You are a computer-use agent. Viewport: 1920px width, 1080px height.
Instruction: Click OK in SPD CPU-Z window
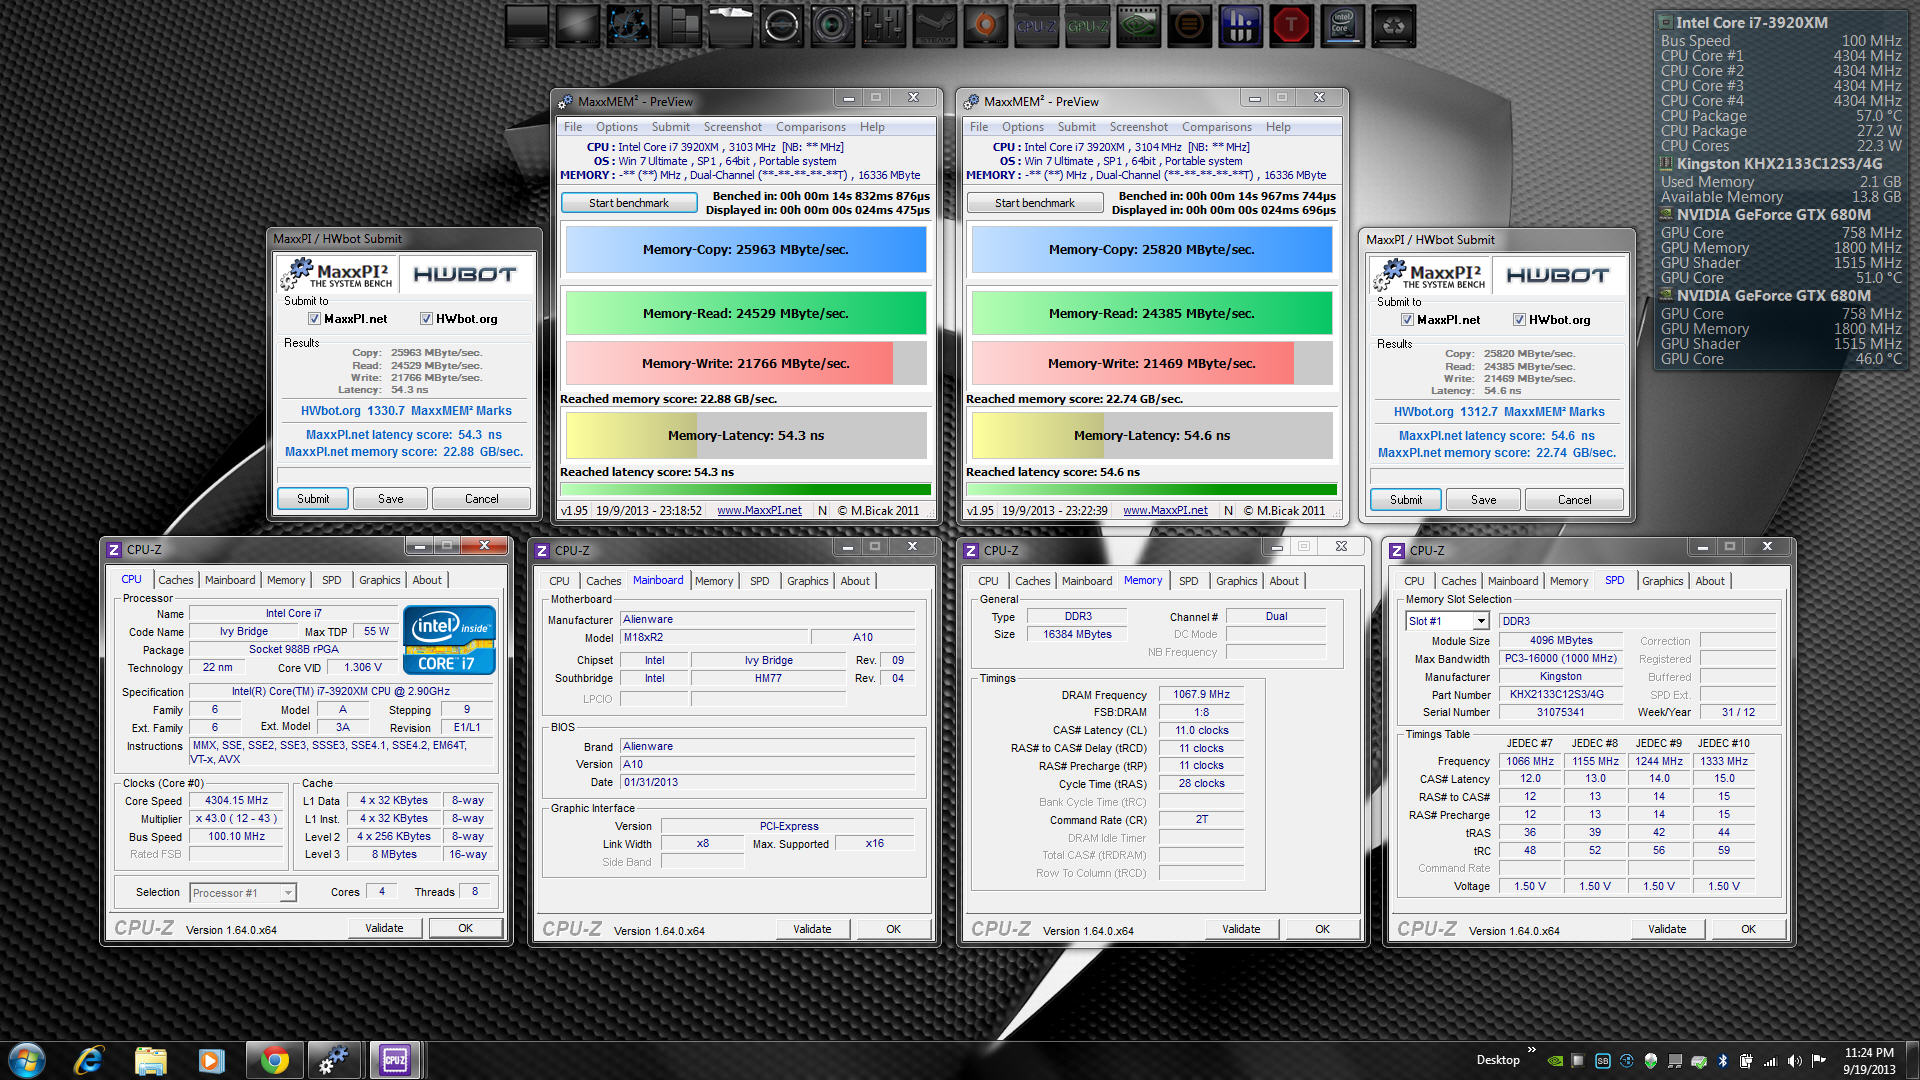point(1748,929)
